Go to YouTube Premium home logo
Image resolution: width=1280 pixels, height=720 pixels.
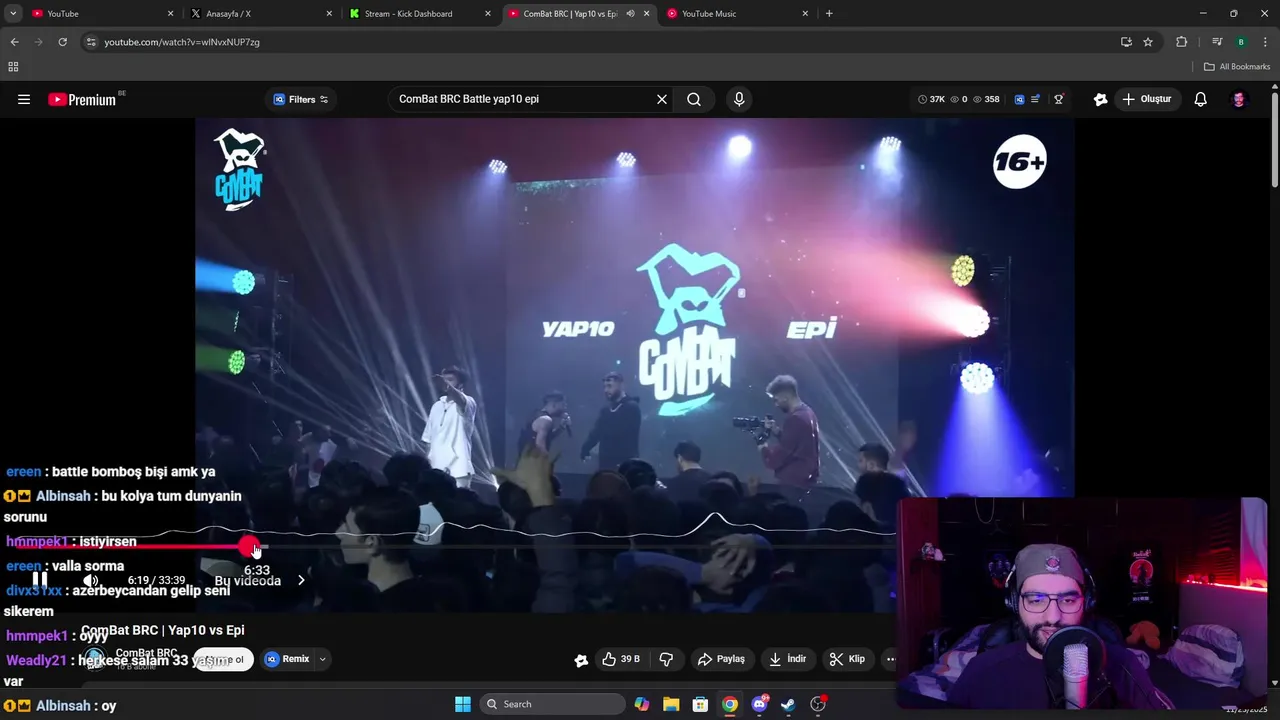coord(84,99)
